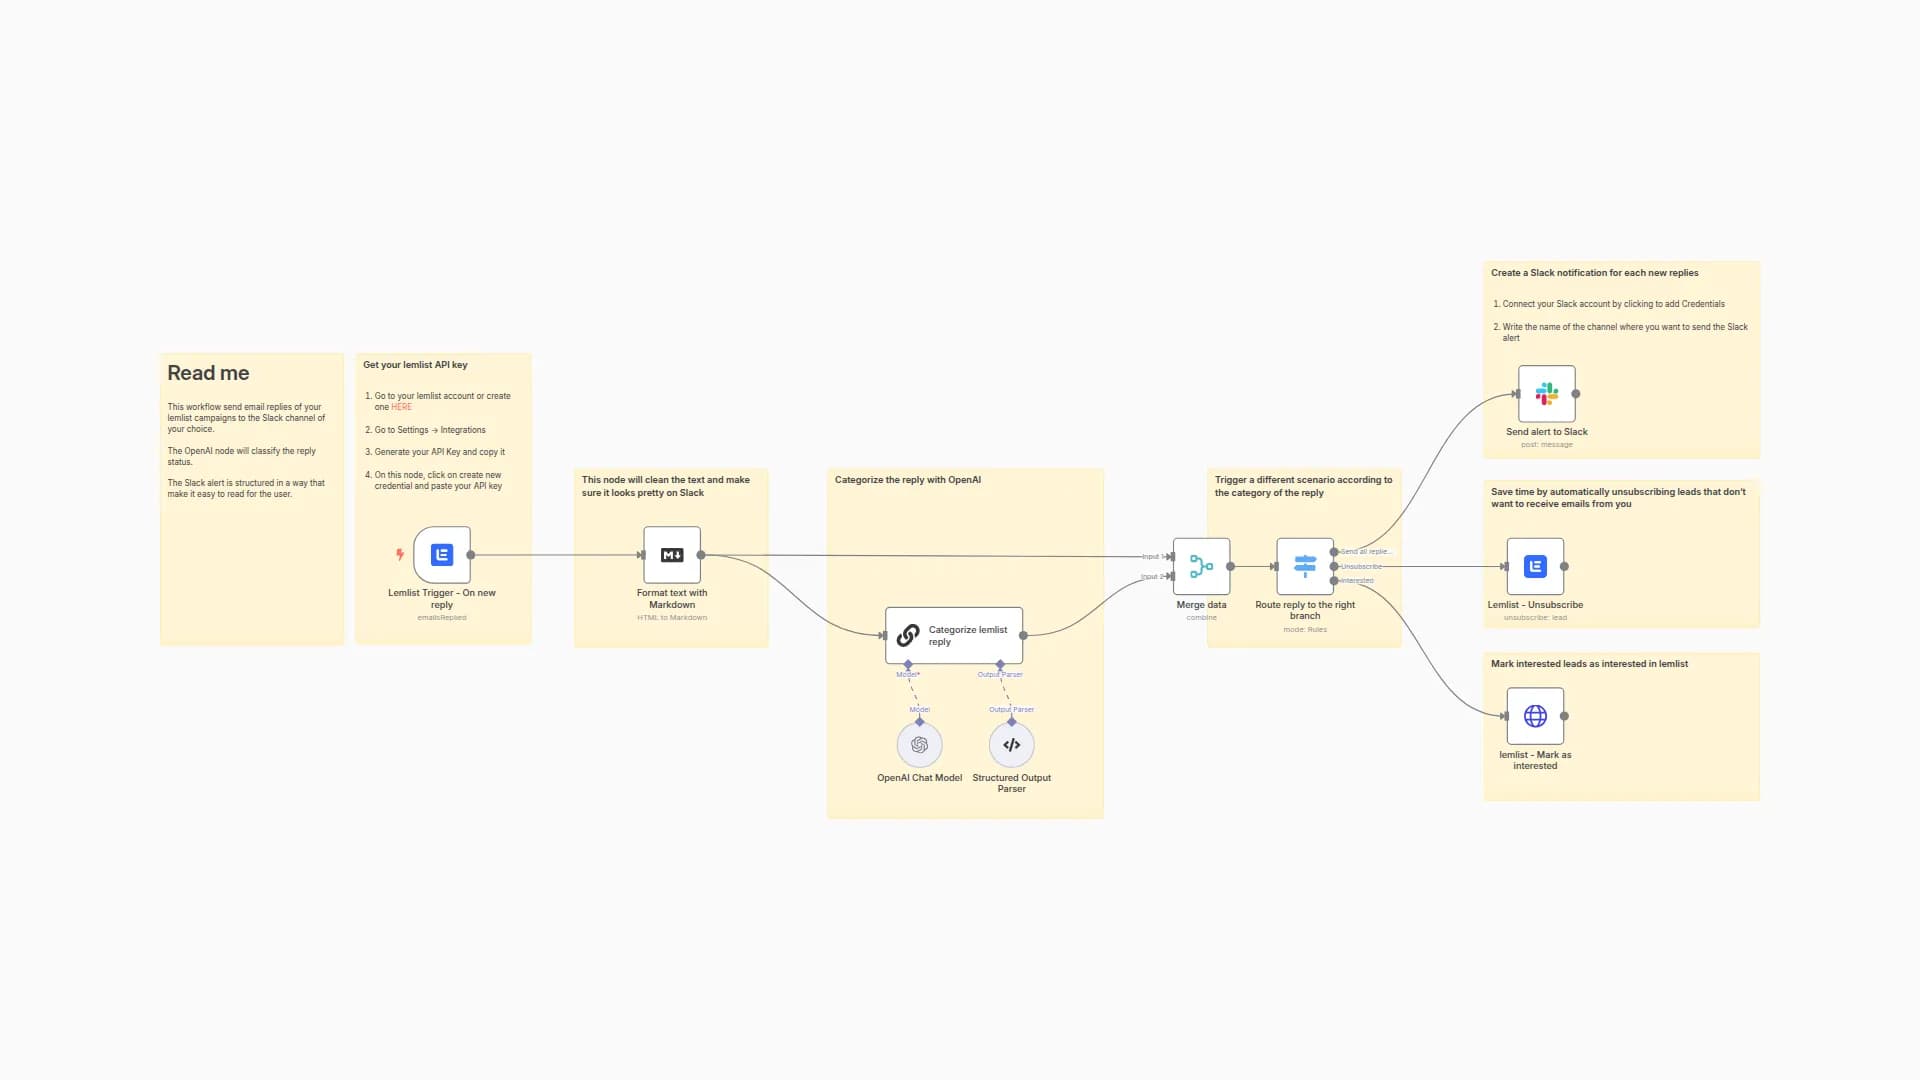This screenshot has height=1080, width=1920.
Task: Open the Format text with Markdown node
Action: [x=672, y=555]
